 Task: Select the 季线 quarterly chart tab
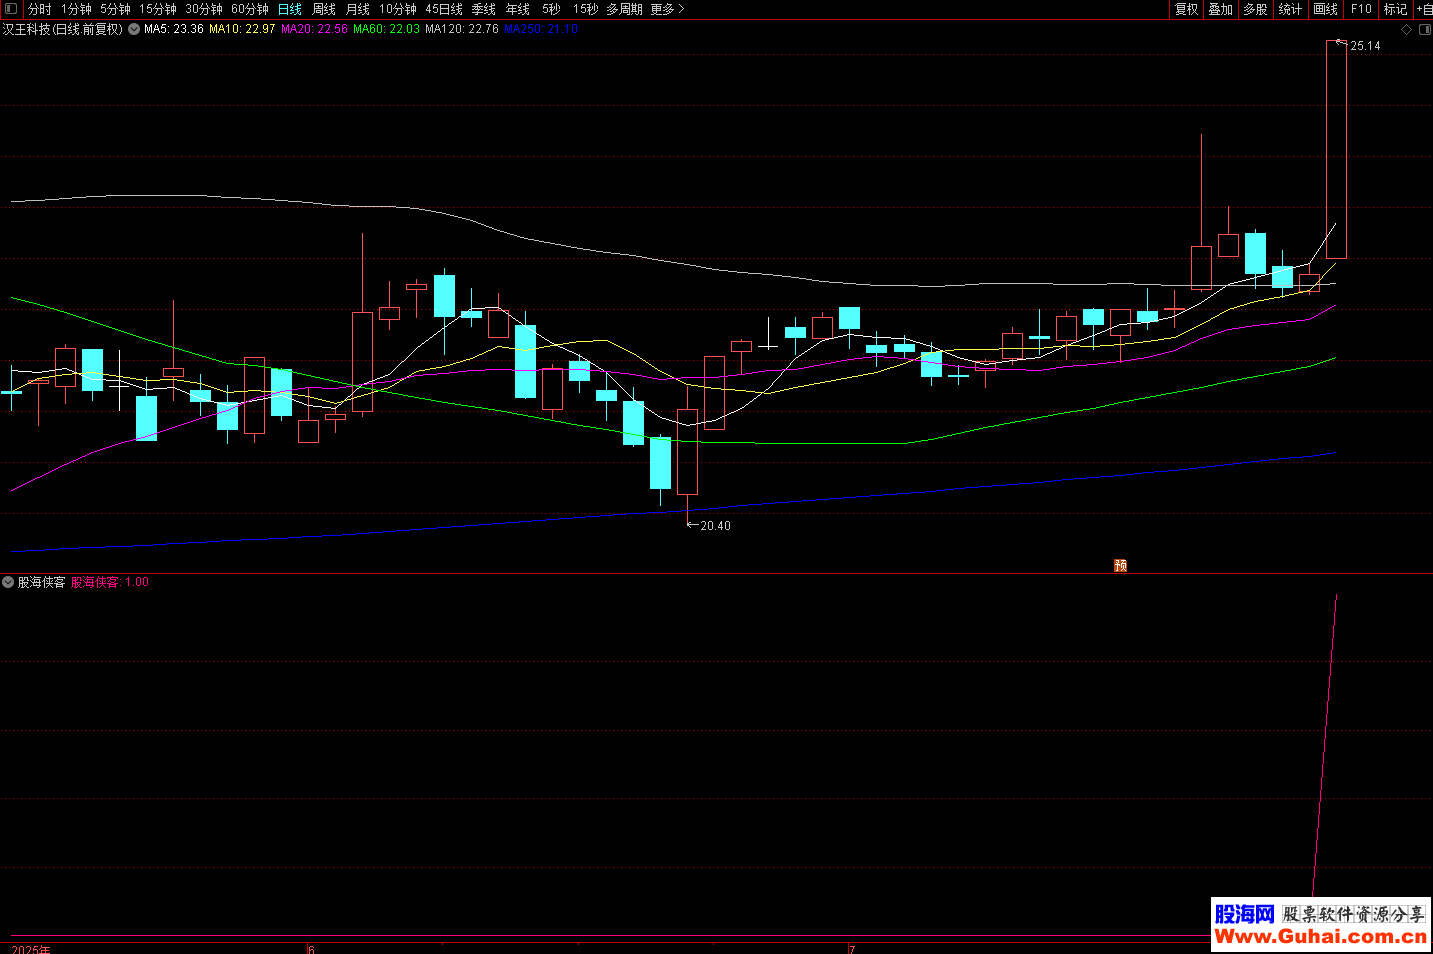(484, 9)
